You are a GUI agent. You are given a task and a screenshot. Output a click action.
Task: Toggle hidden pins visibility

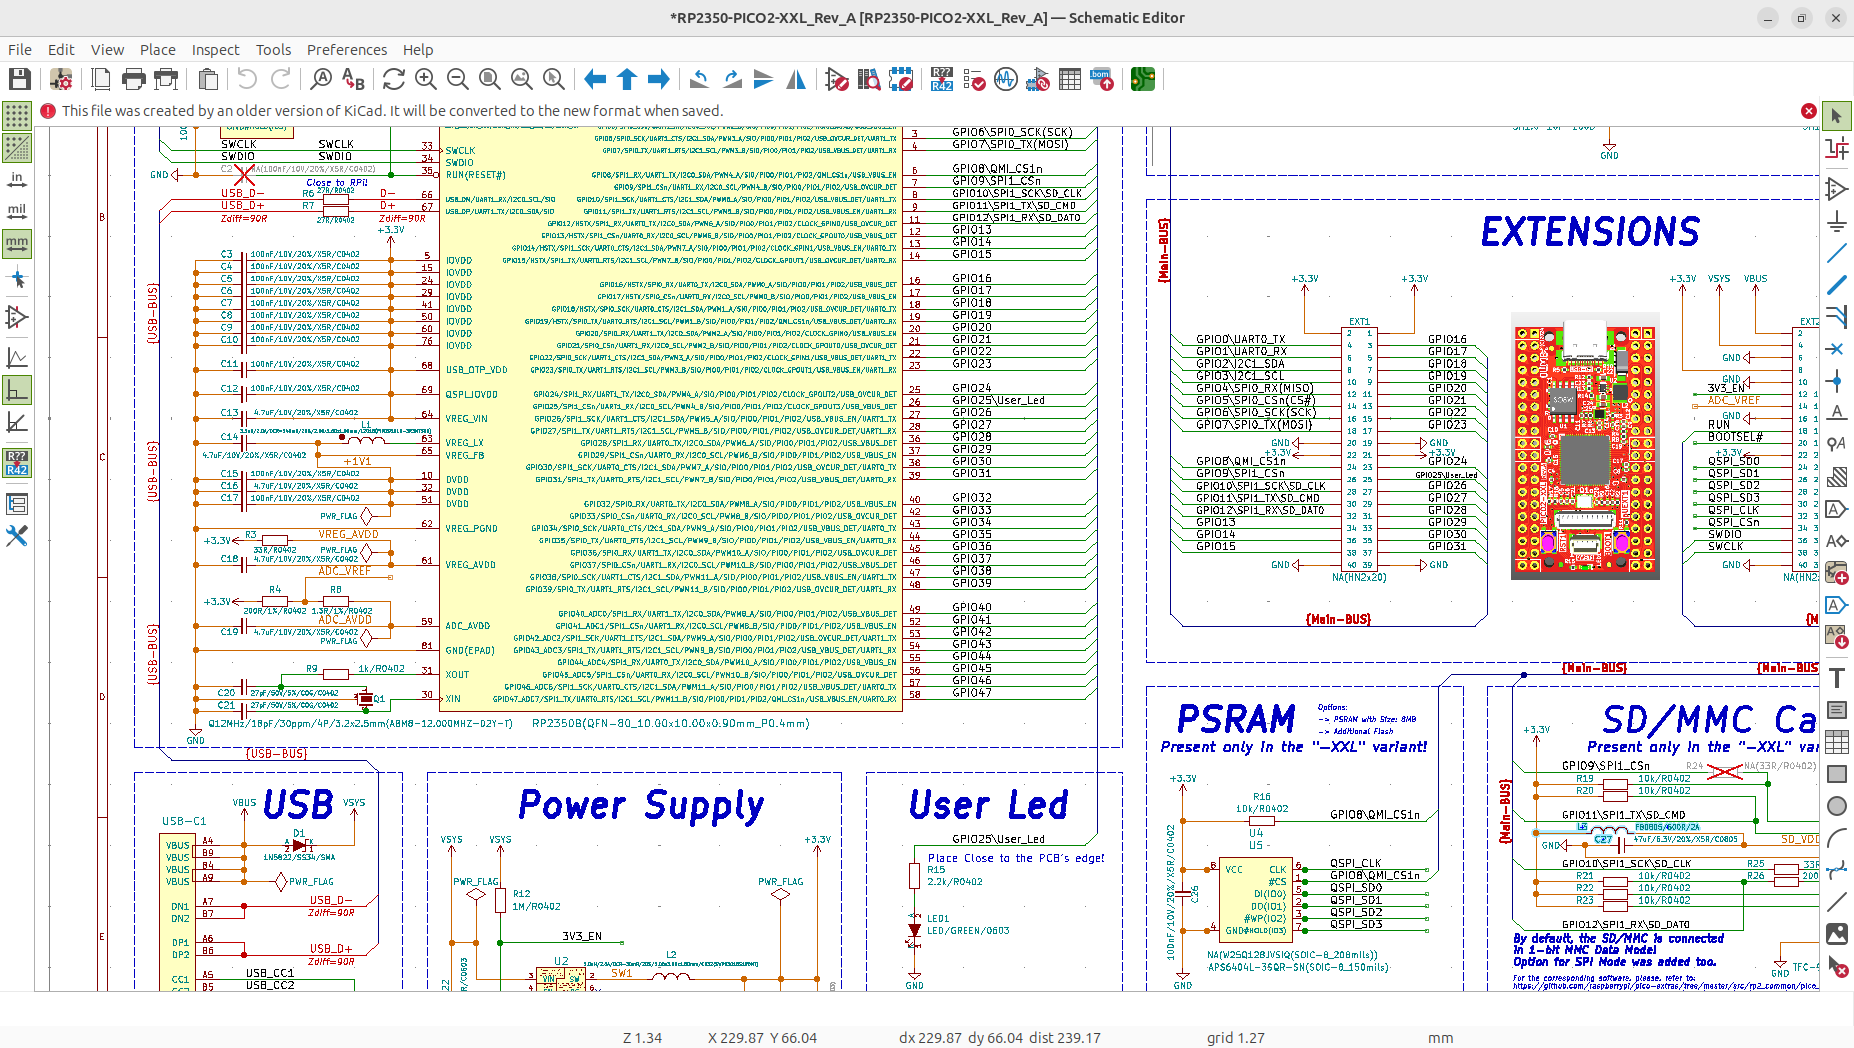pos(17,318)
